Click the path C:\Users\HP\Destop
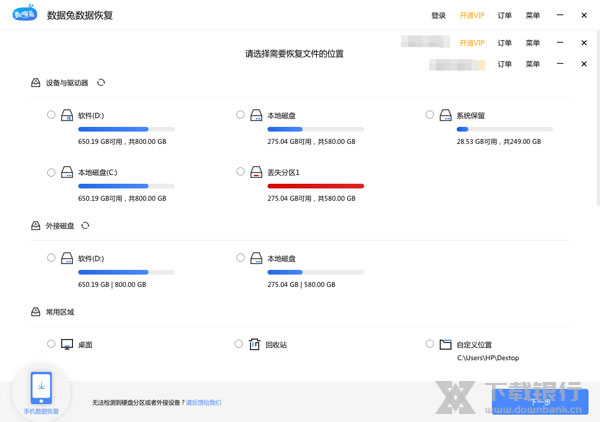This screenshot has height=422, width=600. click(x=488, y=358)
